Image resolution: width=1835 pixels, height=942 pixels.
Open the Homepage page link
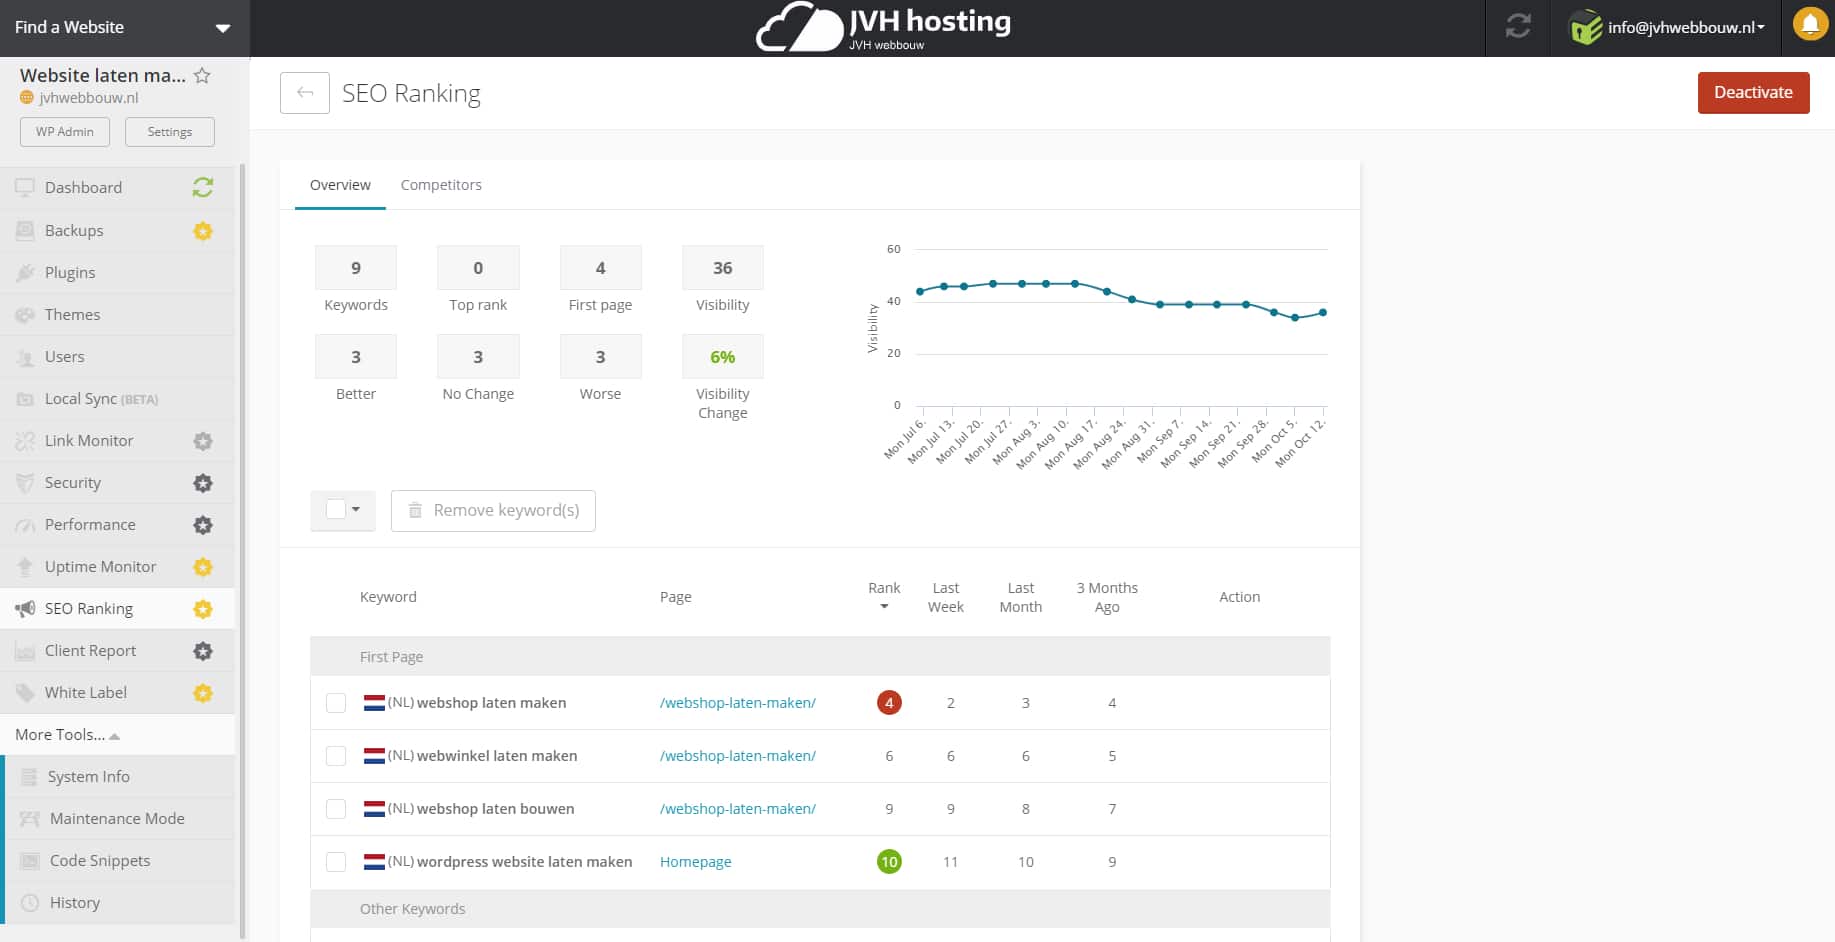coord(695,862)
